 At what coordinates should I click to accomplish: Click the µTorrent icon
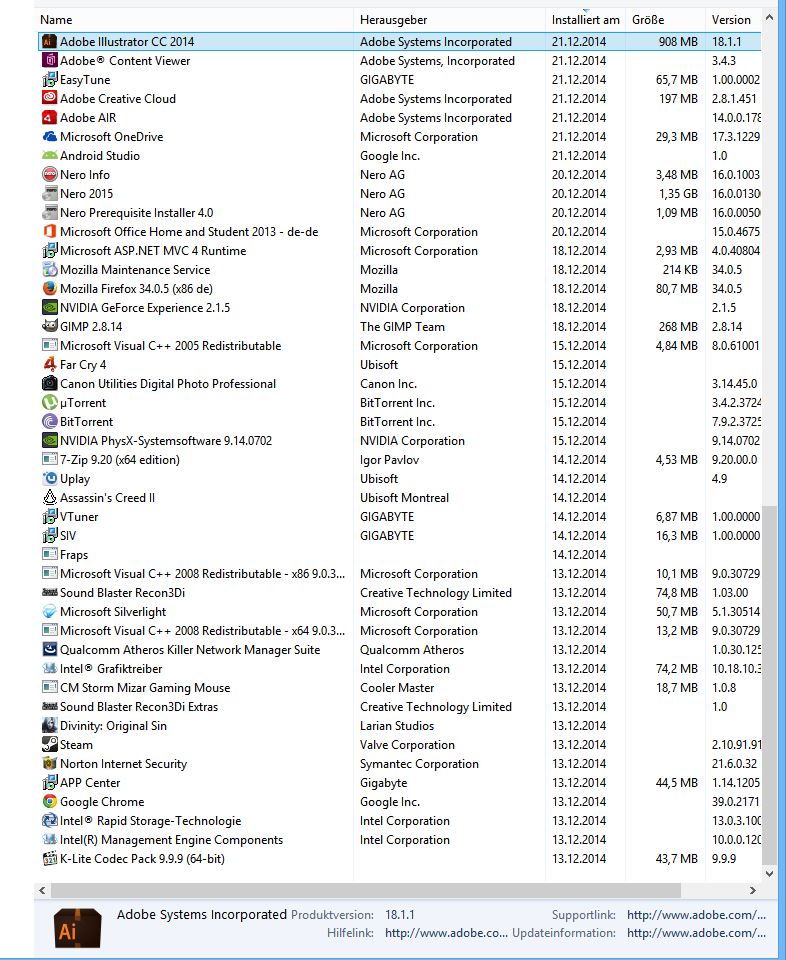click(x=50, y=402)
